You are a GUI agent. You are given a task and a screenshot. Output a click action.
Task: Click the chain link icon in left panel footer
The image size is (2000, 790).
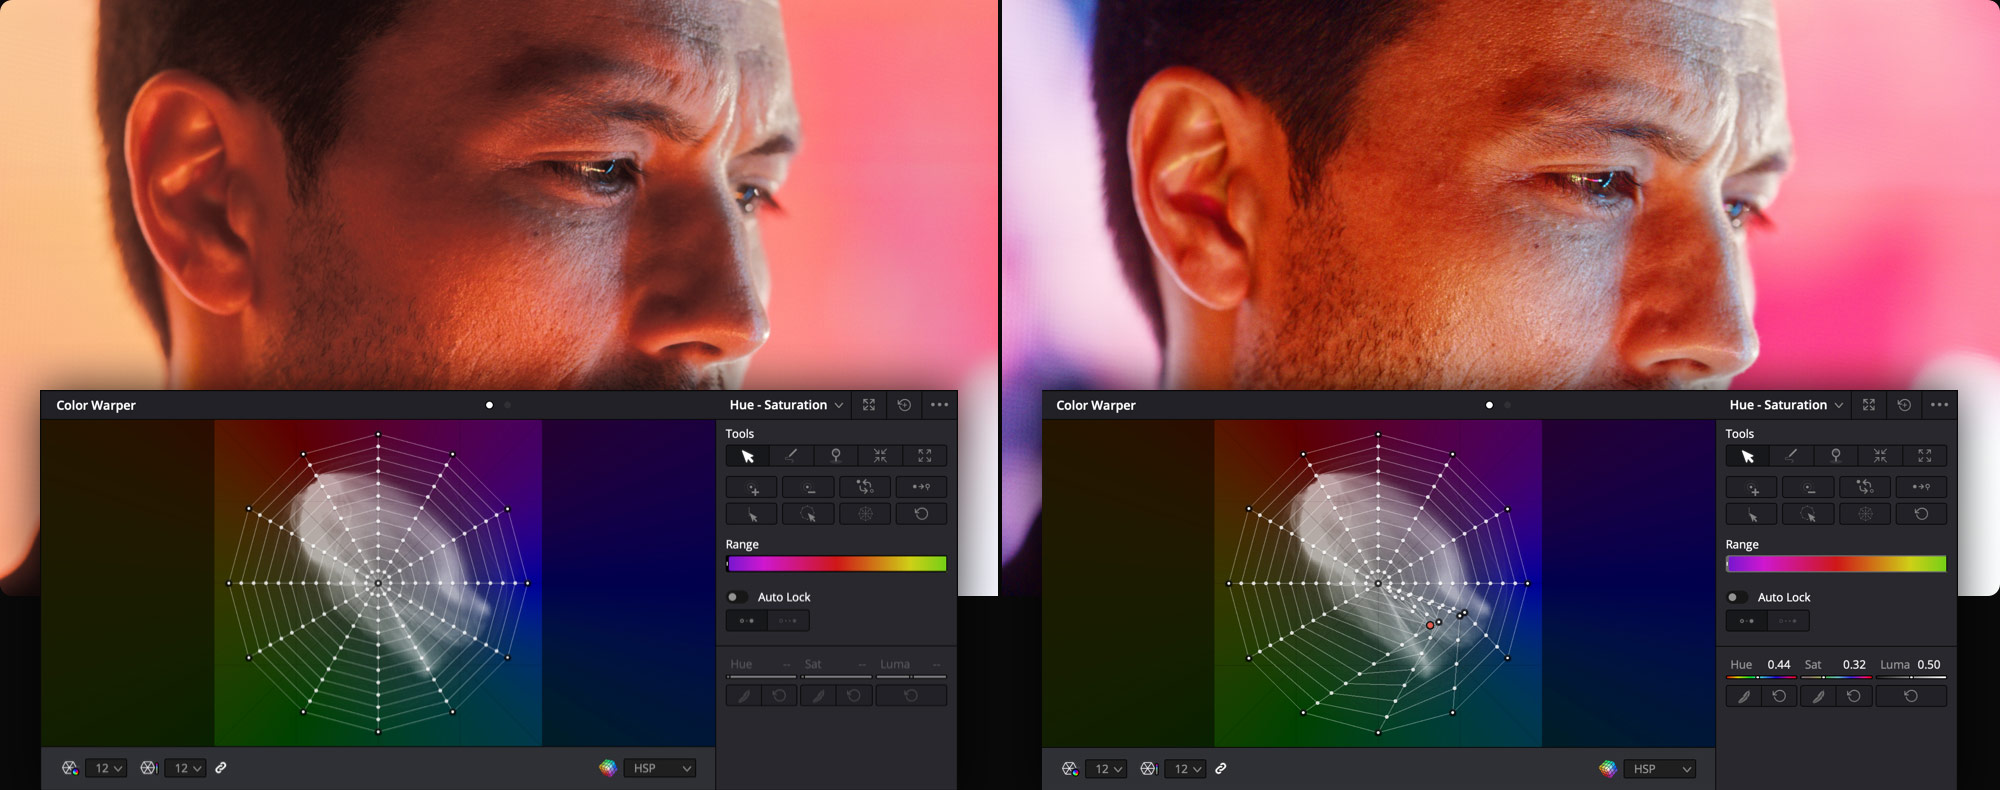pyautogui.click(x=221, y=768)
